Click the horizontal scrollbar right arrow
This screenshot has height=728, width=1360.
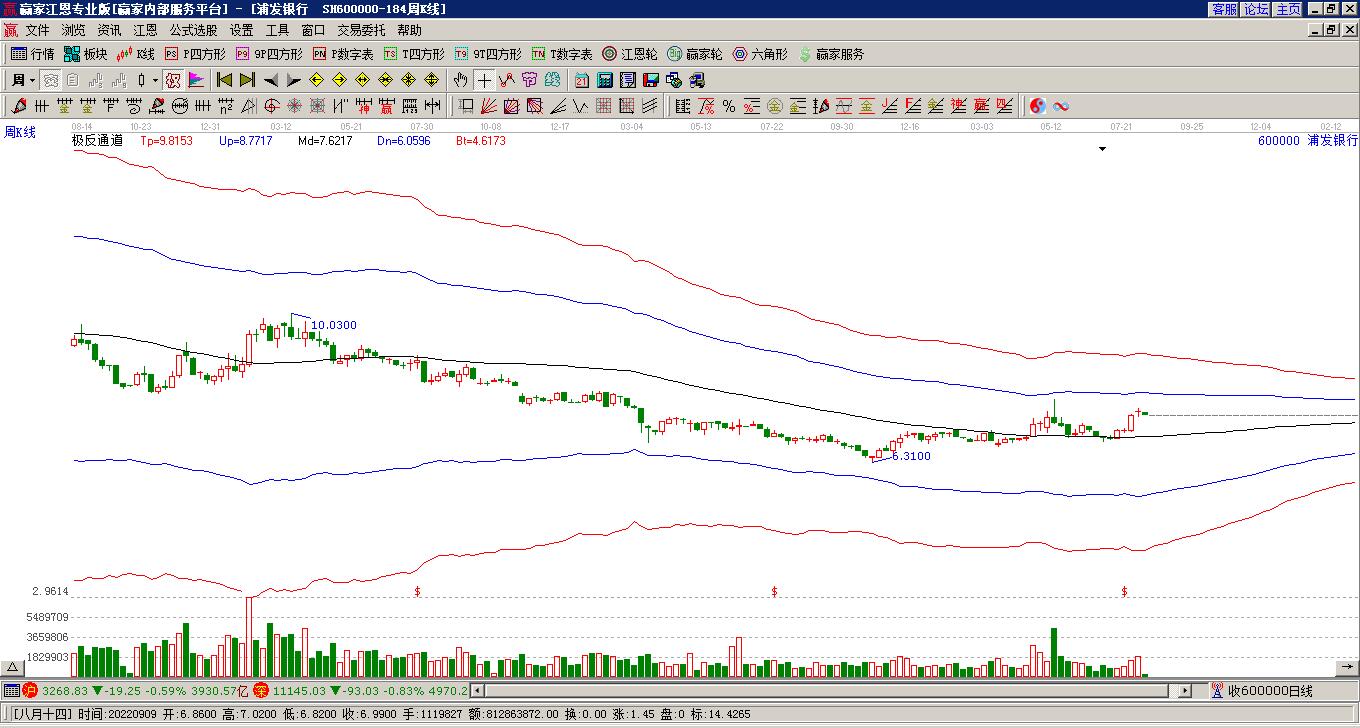coord(1186,690)
